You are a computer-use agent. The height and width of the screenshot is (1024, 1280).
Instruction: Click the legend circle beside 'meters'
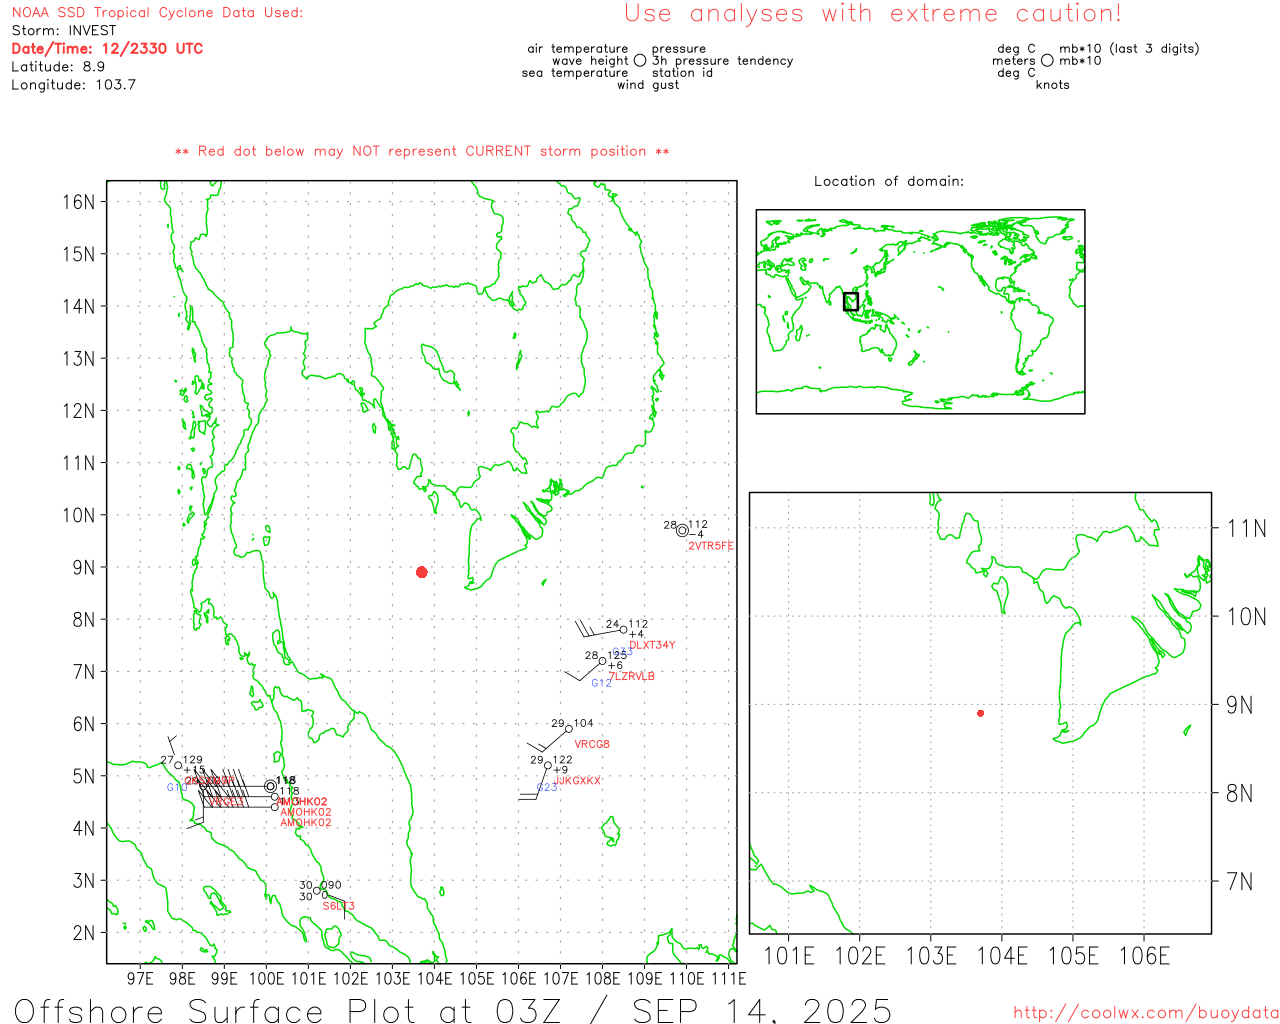click(1047, 61)
